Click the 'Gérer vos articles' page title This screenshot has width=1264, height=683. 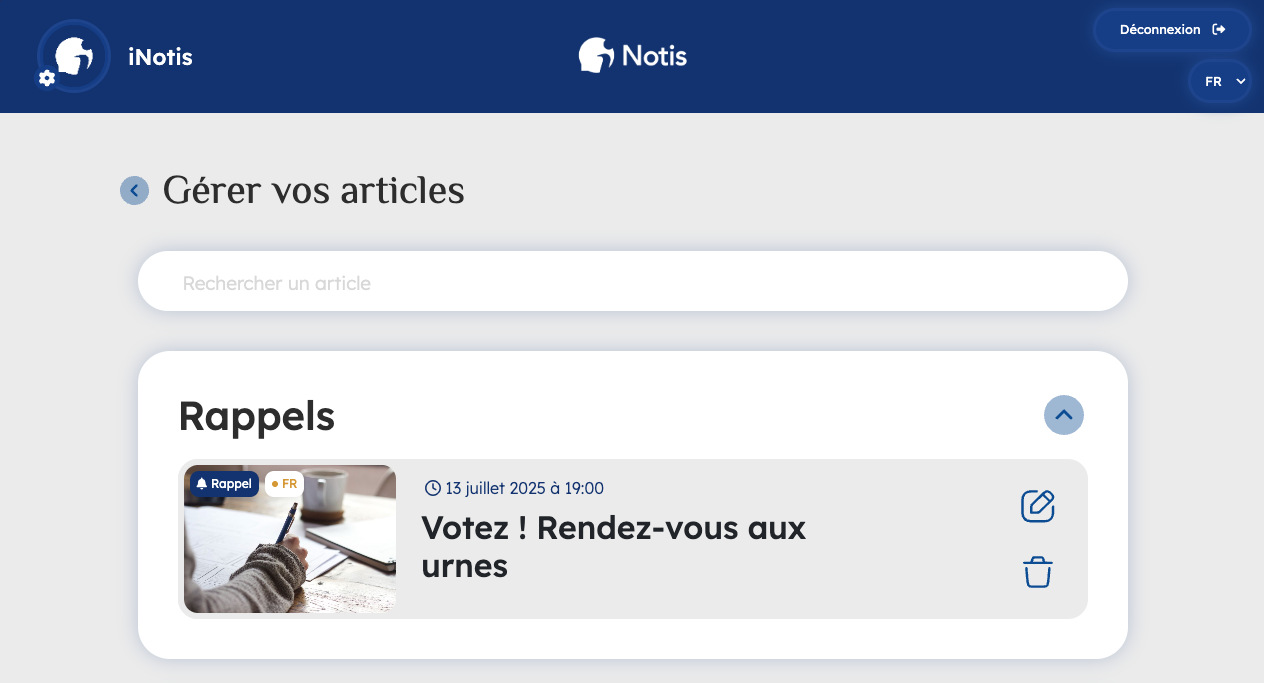(x=313, y=190)
